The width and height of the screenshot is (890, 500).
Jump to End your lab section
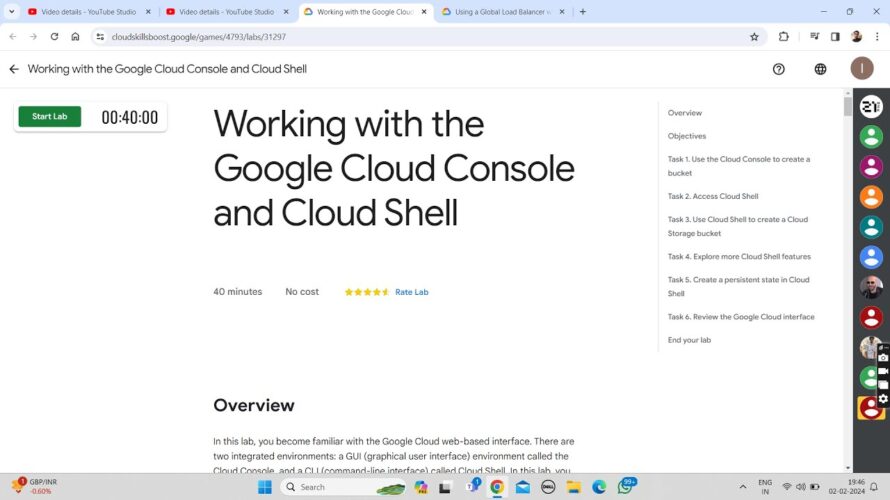689,340
